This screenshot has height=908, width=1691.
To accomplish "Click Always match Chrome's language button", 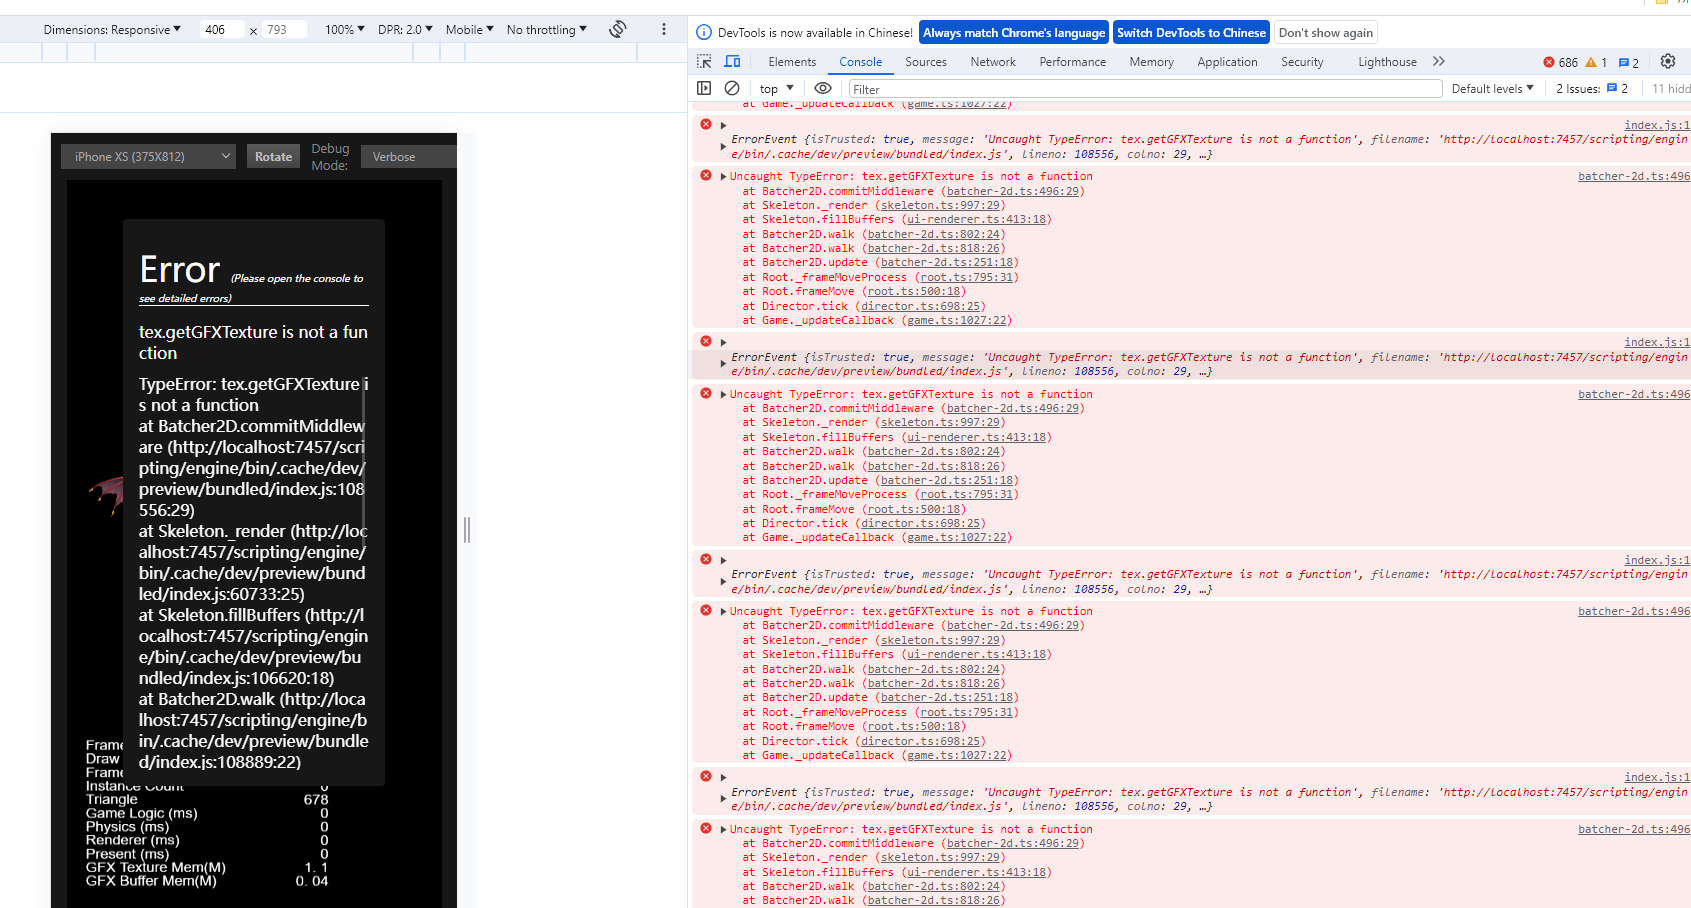I will click(x=1014, y=33).
